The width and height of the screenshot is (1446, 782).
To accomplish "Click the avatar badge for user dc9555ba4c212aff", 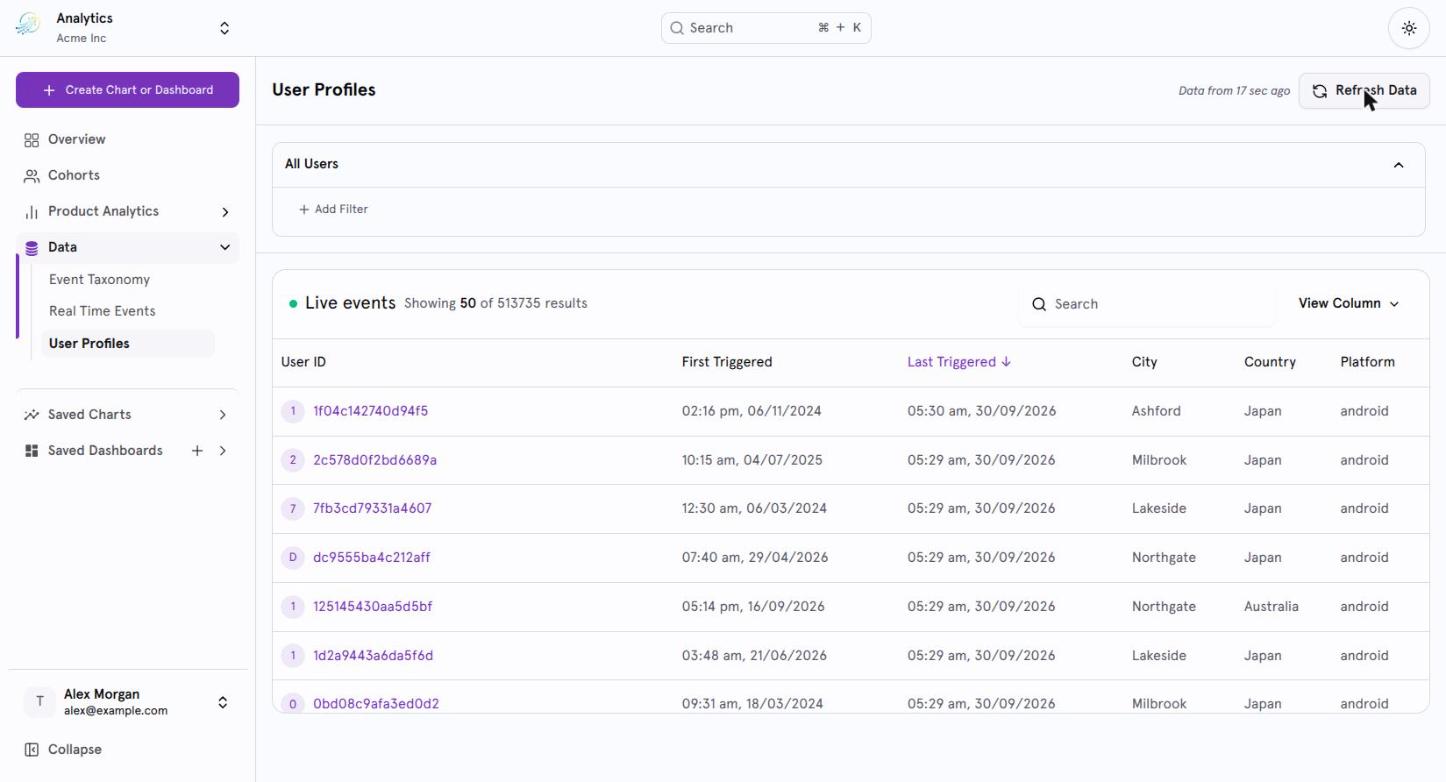I will pyautogui.click(x=293, y=558).
